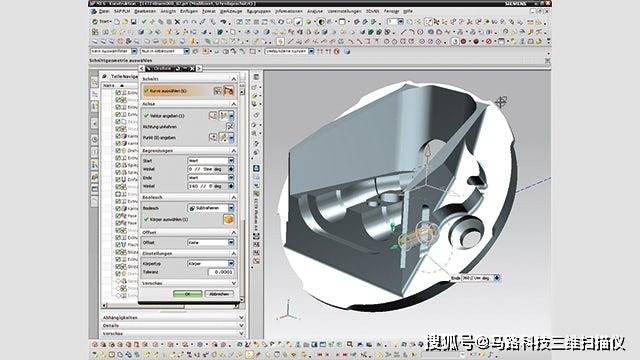Expand the Details panel
Screen dimensions: 640x360
pos(241,326)
